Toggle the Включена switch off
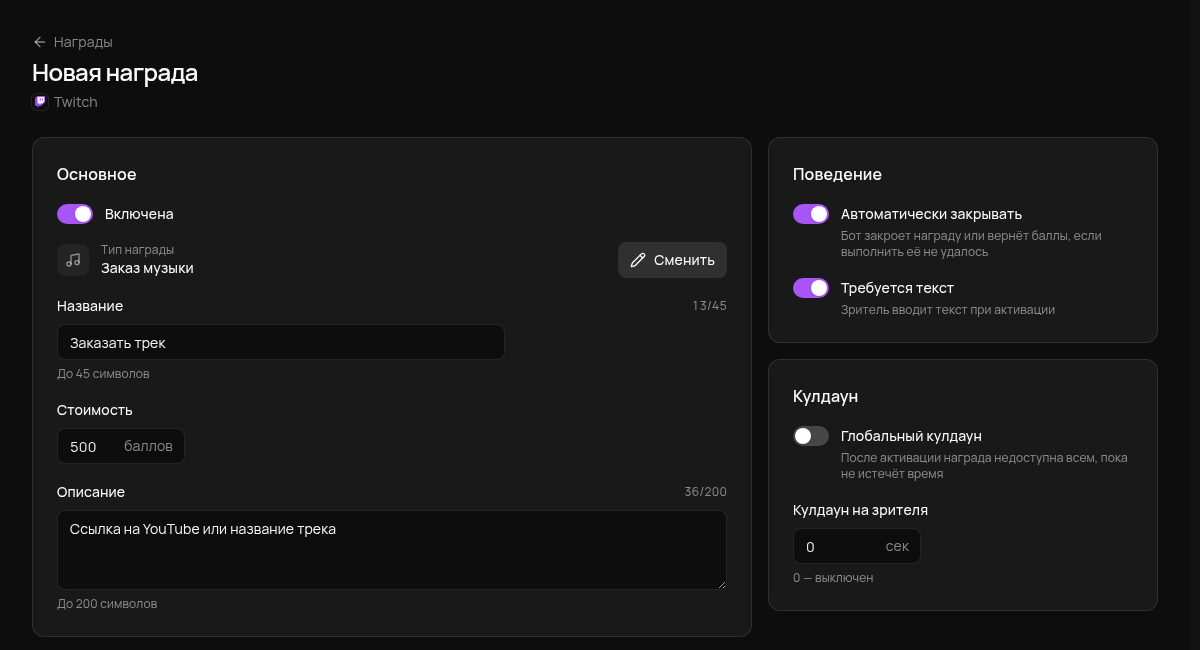This screenshot has width=1200, height=650. click(75, 214)
